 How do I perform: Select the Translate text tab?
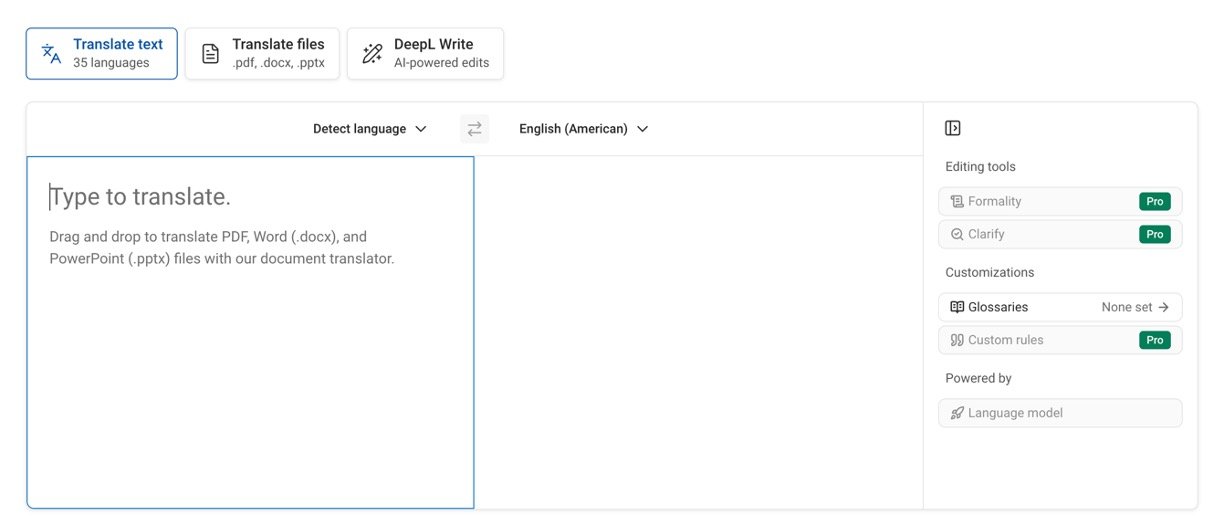click(x=102, y=53)
